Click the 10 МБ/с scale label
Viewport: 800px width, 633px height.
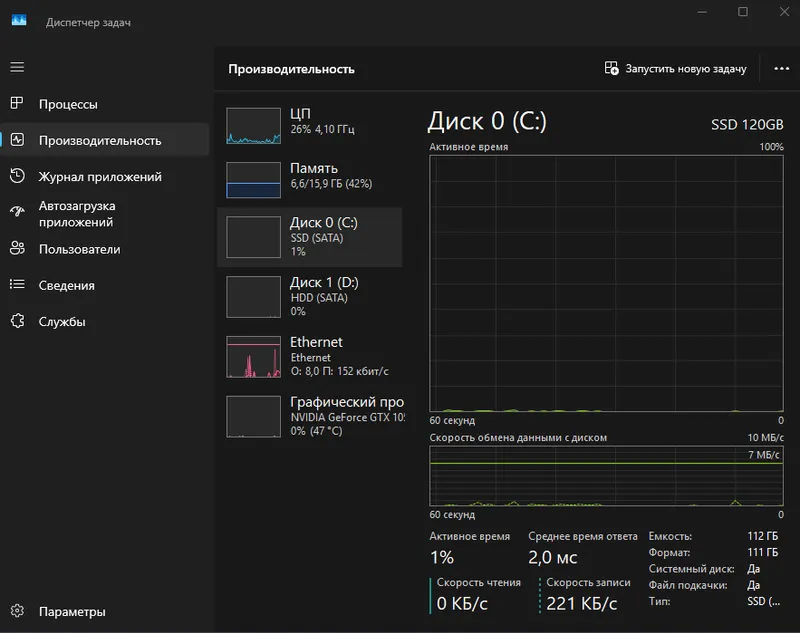pyautogui.click(x=765, y=438)
